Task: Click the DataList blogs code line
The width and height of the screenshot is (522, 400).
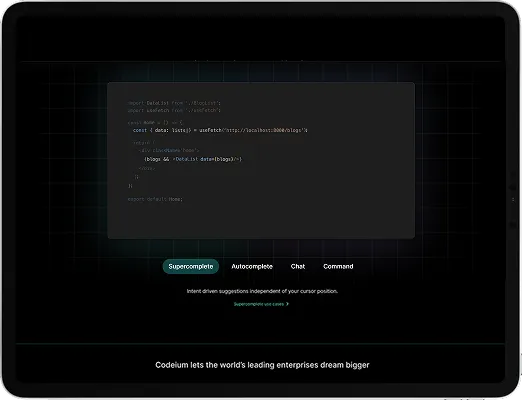Action: coord(193,159)
